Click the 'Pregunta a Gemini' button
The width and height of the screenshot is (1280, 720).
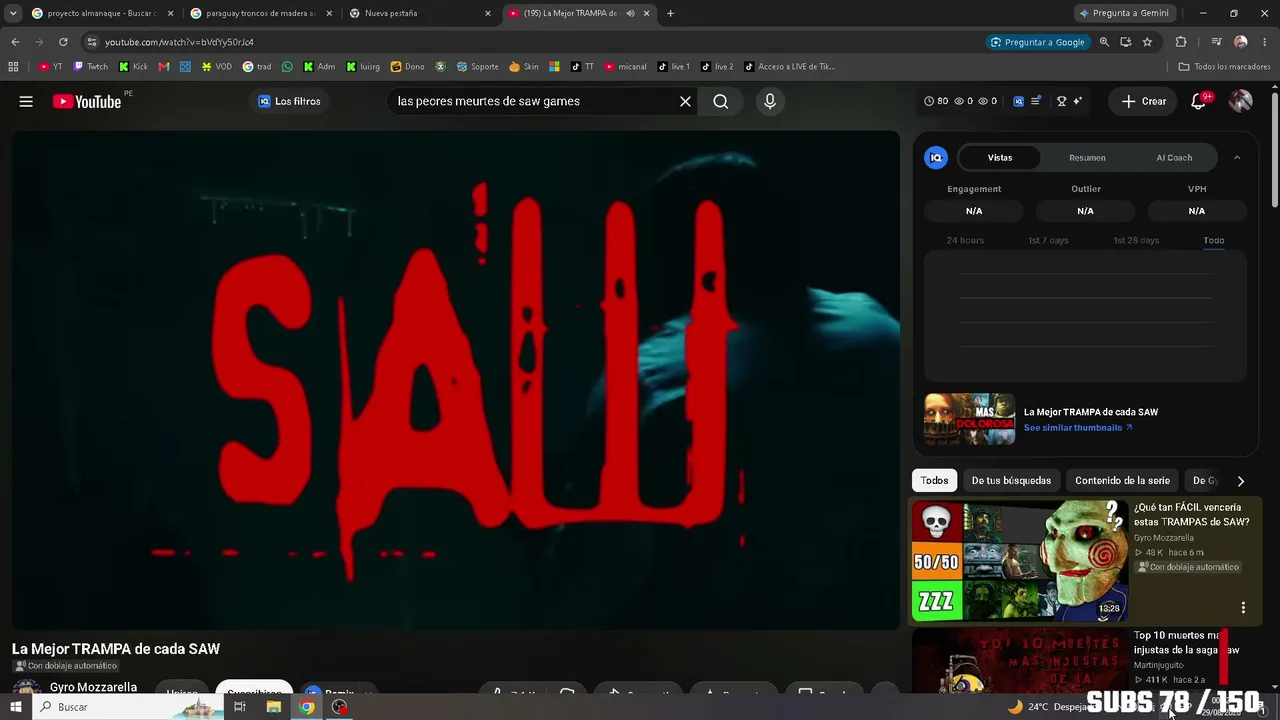click(1124, 13)
